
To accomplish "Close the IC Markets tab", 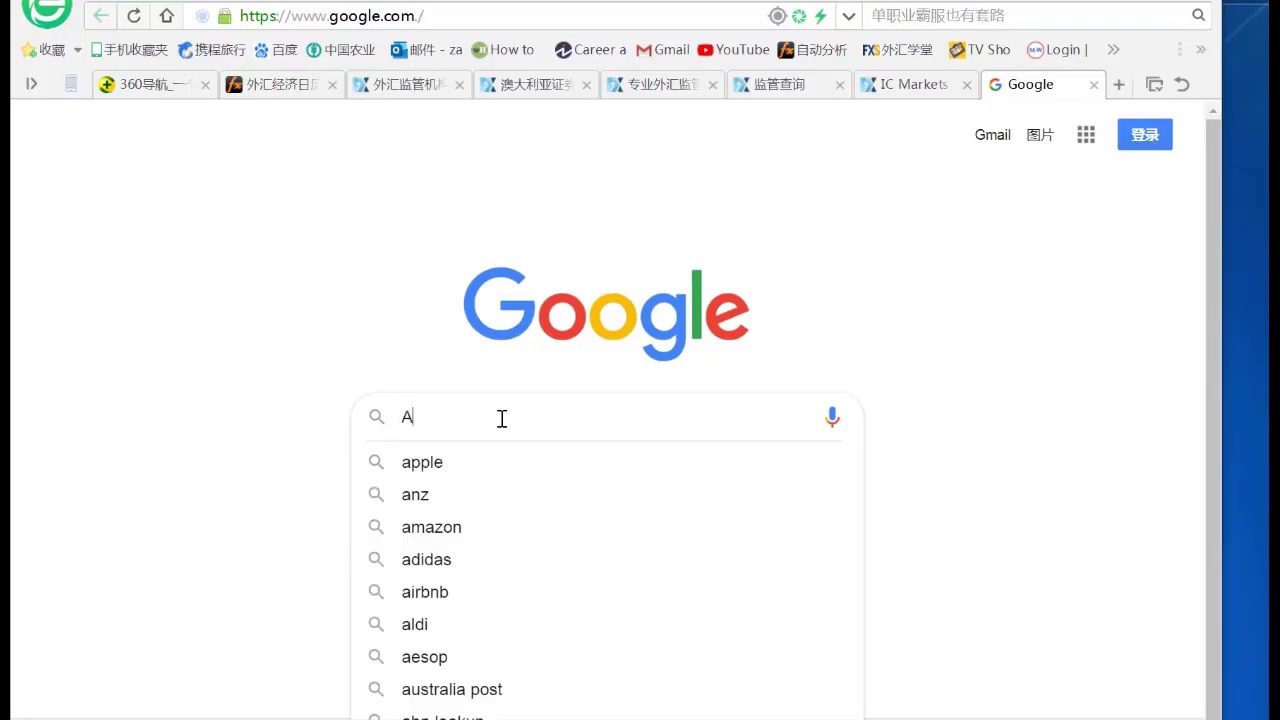I will click(x=967, y=85).
